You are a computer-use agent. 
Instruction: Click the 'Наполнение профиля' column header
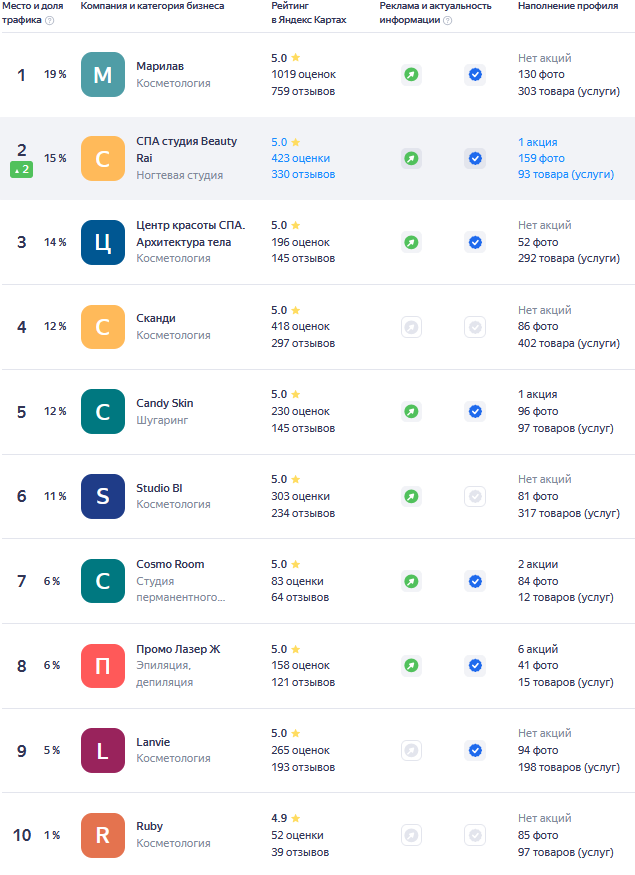(568, 6)
